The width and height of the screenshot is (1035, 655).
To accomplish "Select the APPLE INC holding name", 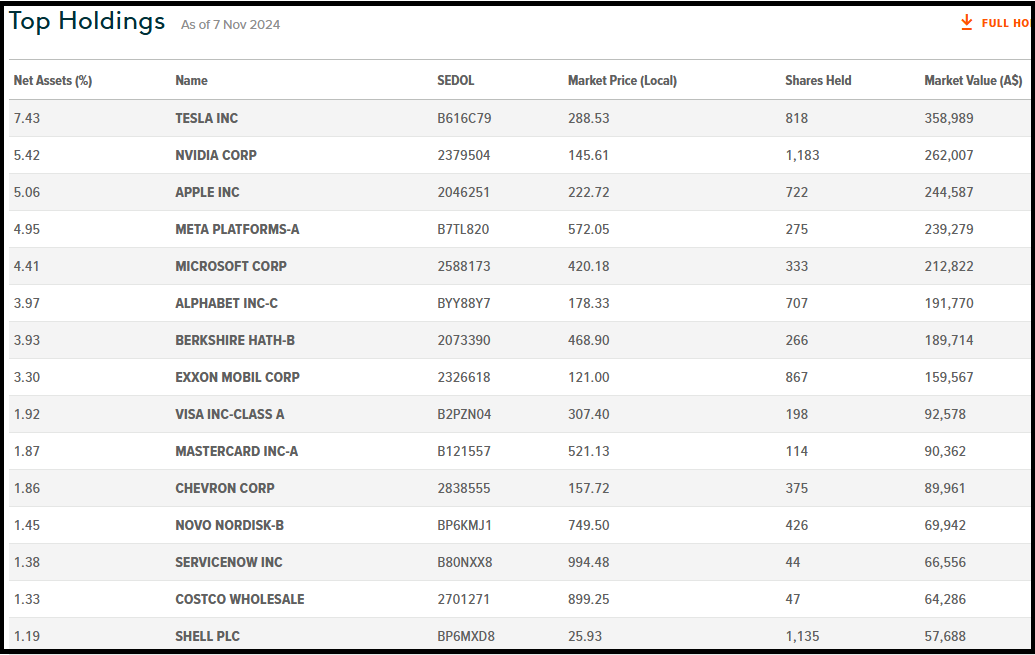I will tap(207, 192).
